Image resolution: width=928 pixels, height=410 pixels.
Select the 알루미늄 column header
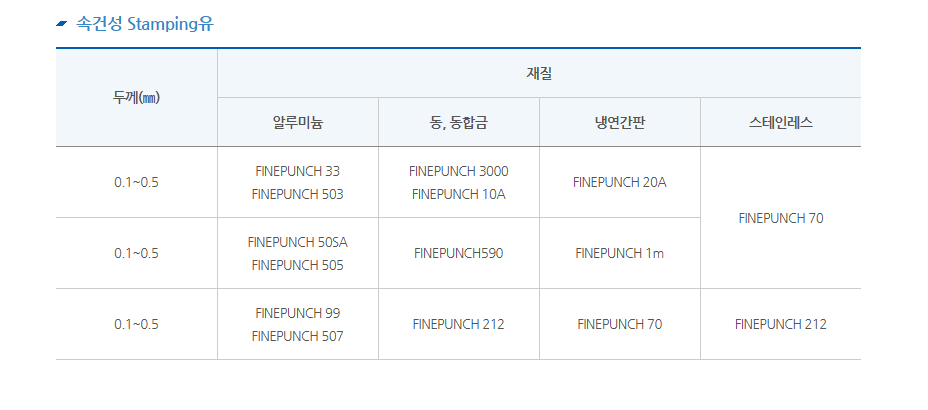click(298, 122)
